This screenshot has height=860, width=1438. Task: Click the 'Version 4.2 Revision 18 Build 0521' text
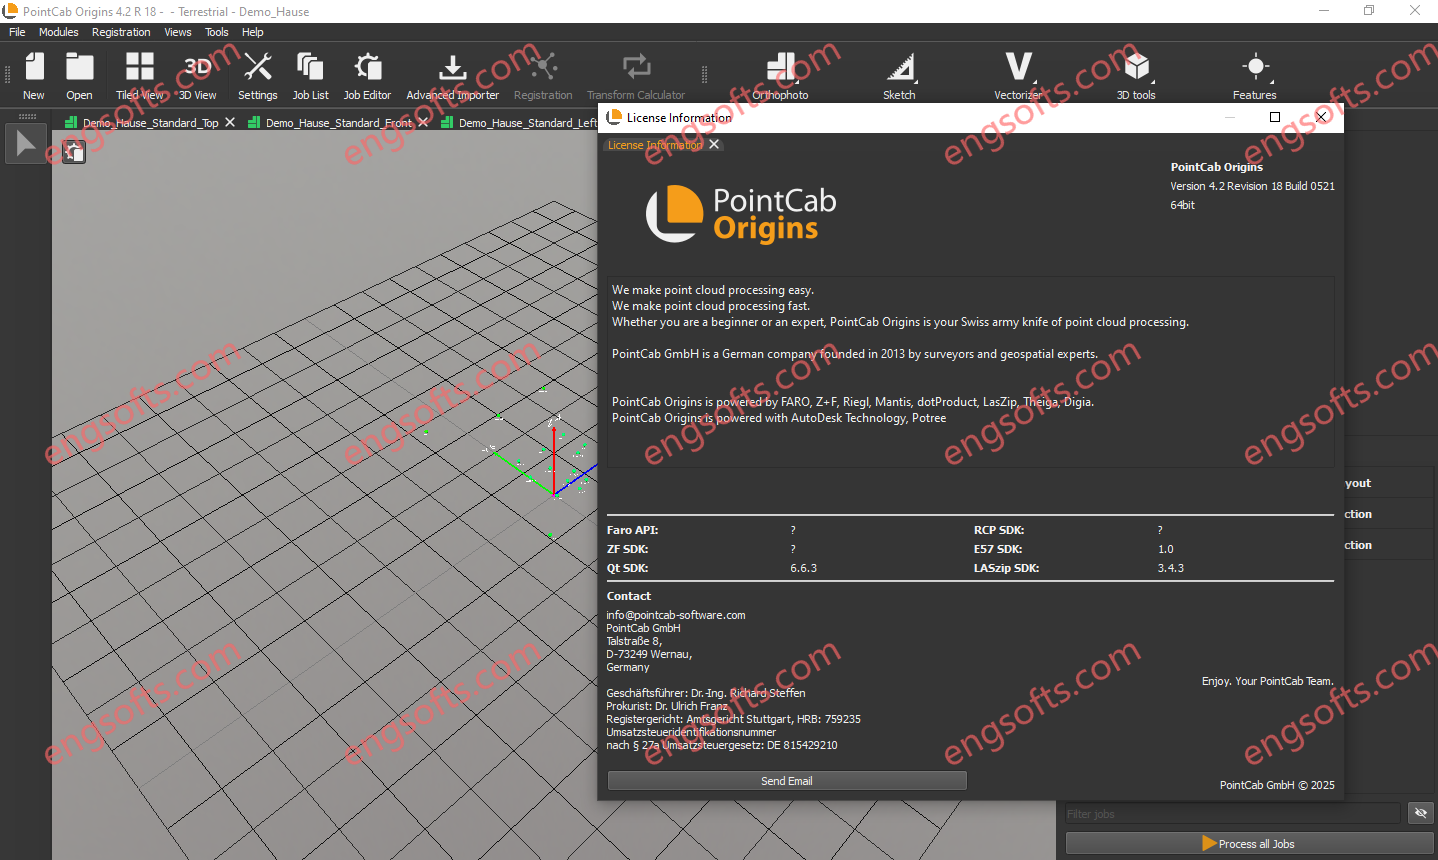1252,186
